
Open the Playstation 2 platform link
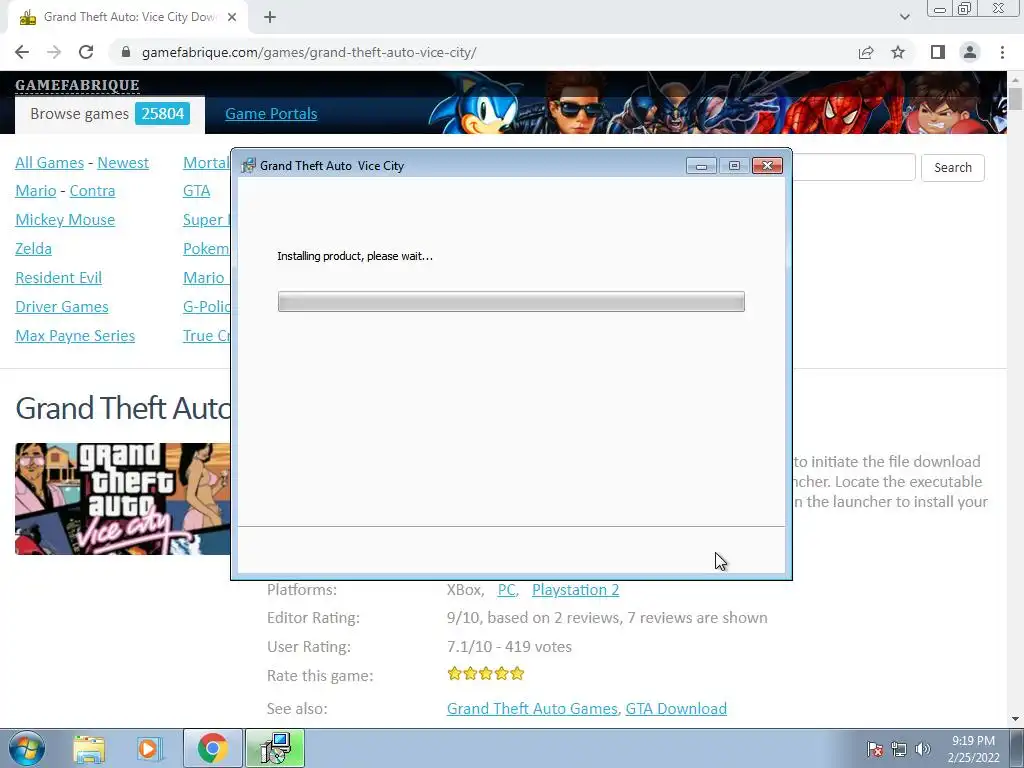pos(575,590)
